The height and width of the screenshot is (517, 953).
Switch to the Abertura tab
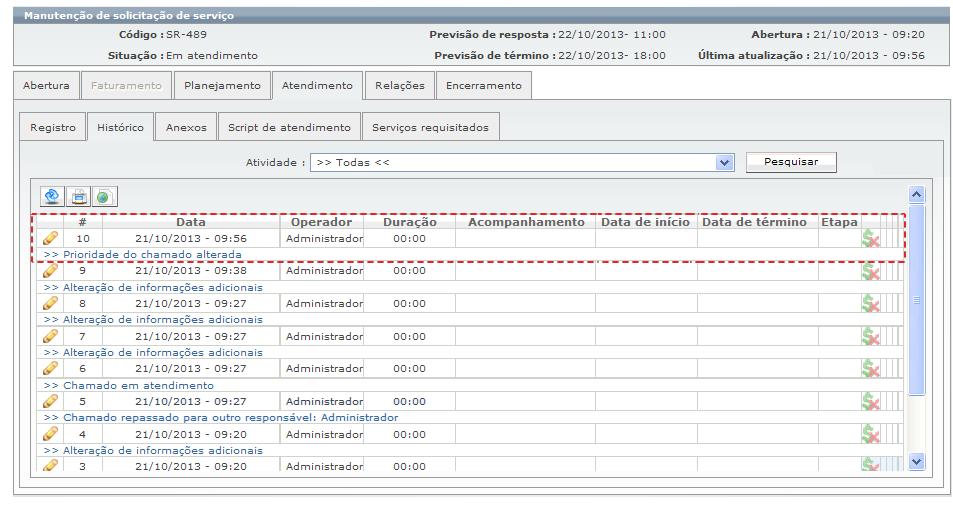click(46, 86)
